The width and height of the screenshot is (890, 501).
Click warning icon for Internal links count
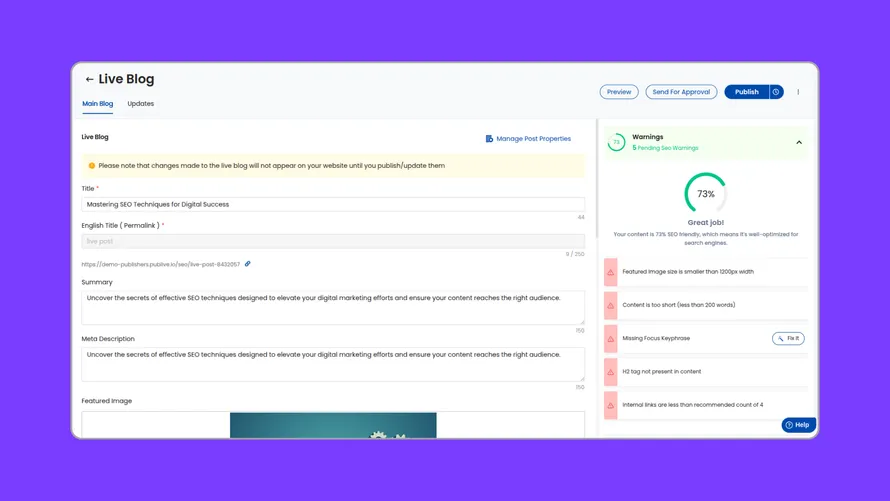611,405
